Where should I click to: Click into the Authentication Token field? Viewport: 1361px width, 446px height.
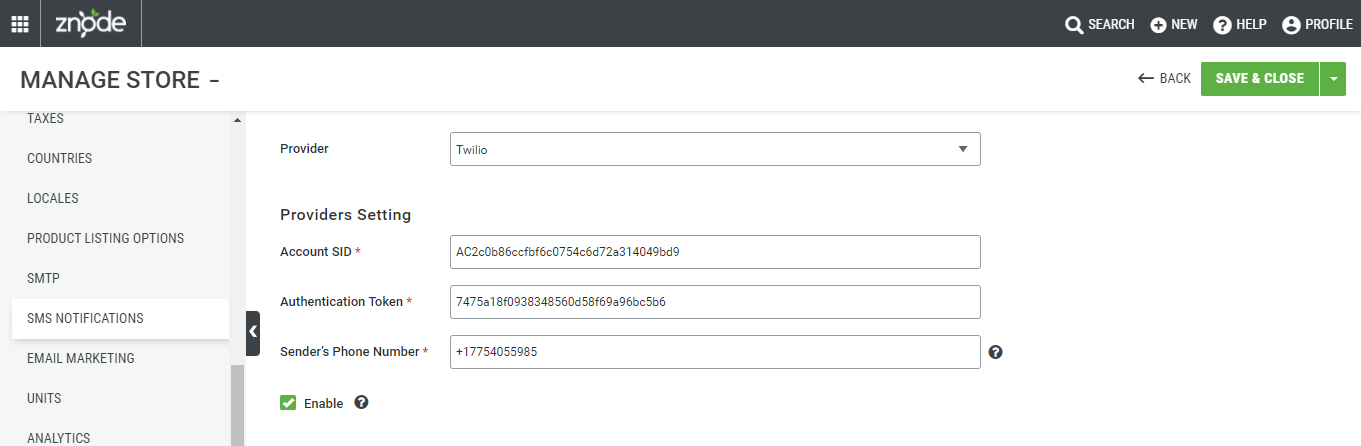click(x=715, y=302)
